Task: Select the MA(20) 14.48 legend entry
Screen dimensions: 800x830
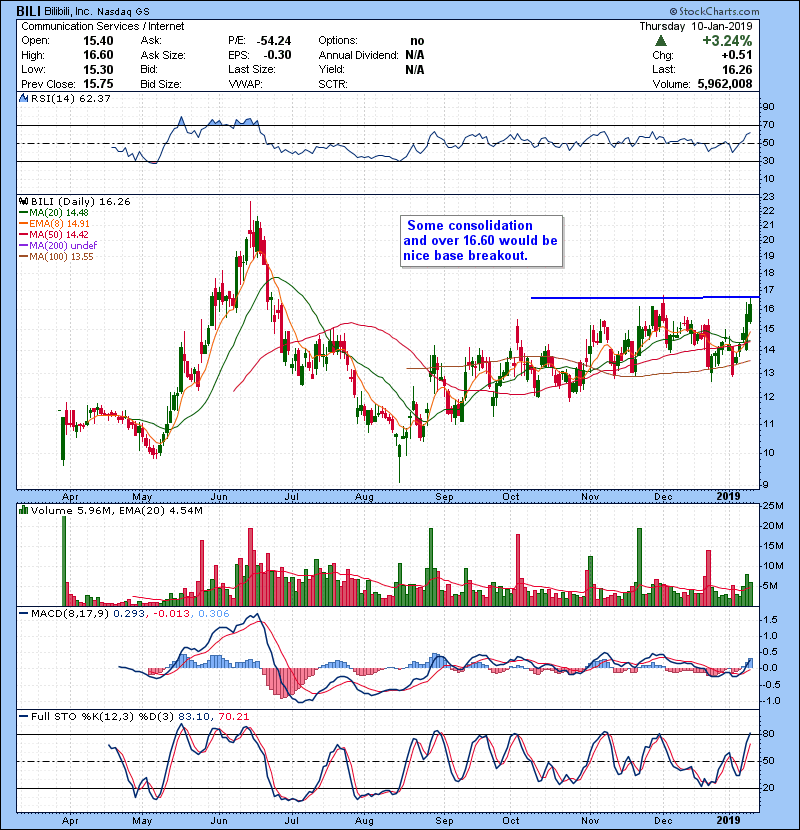Action: pyautogui.click(x=54, y=212)
